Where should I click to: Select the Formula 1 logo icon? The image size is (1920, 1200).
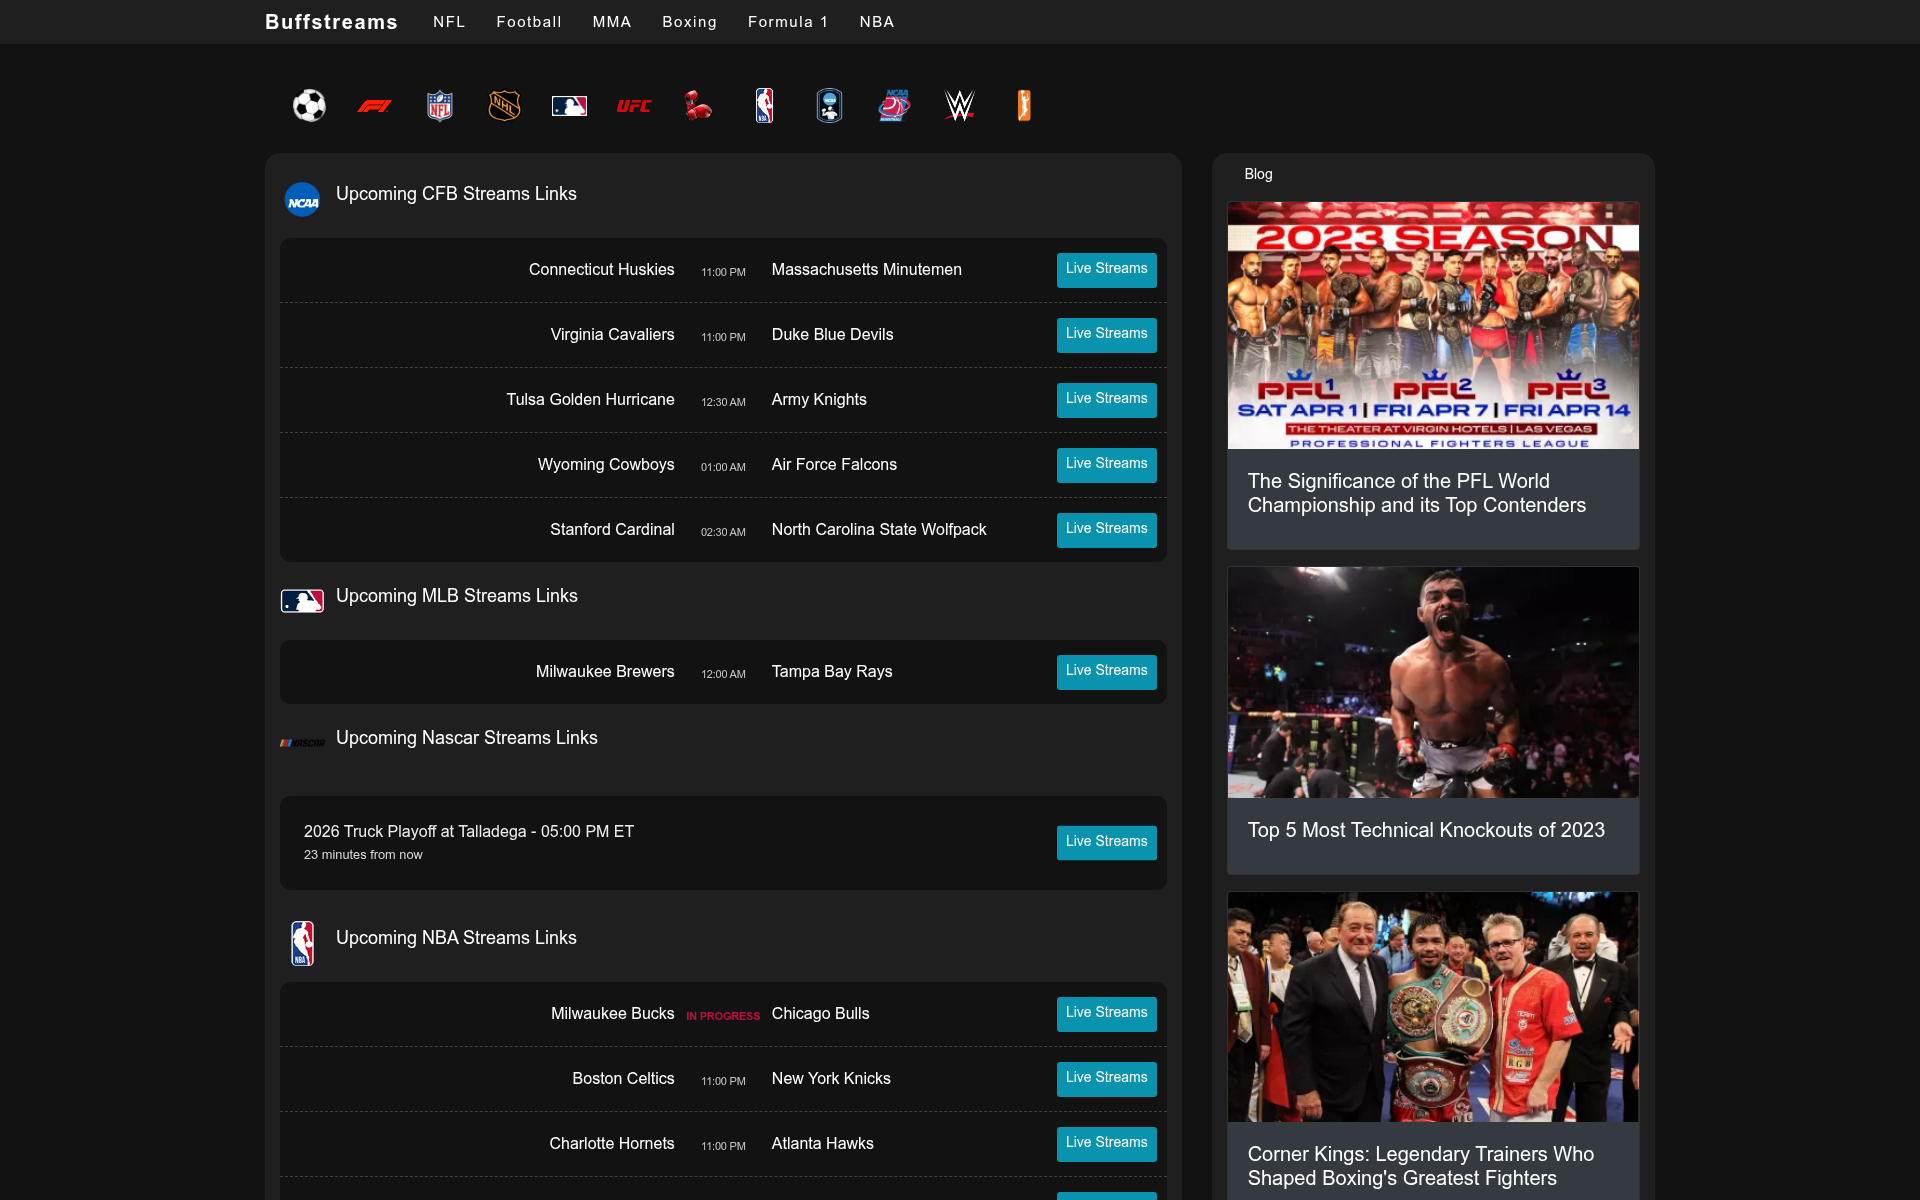tap(374, 106)
